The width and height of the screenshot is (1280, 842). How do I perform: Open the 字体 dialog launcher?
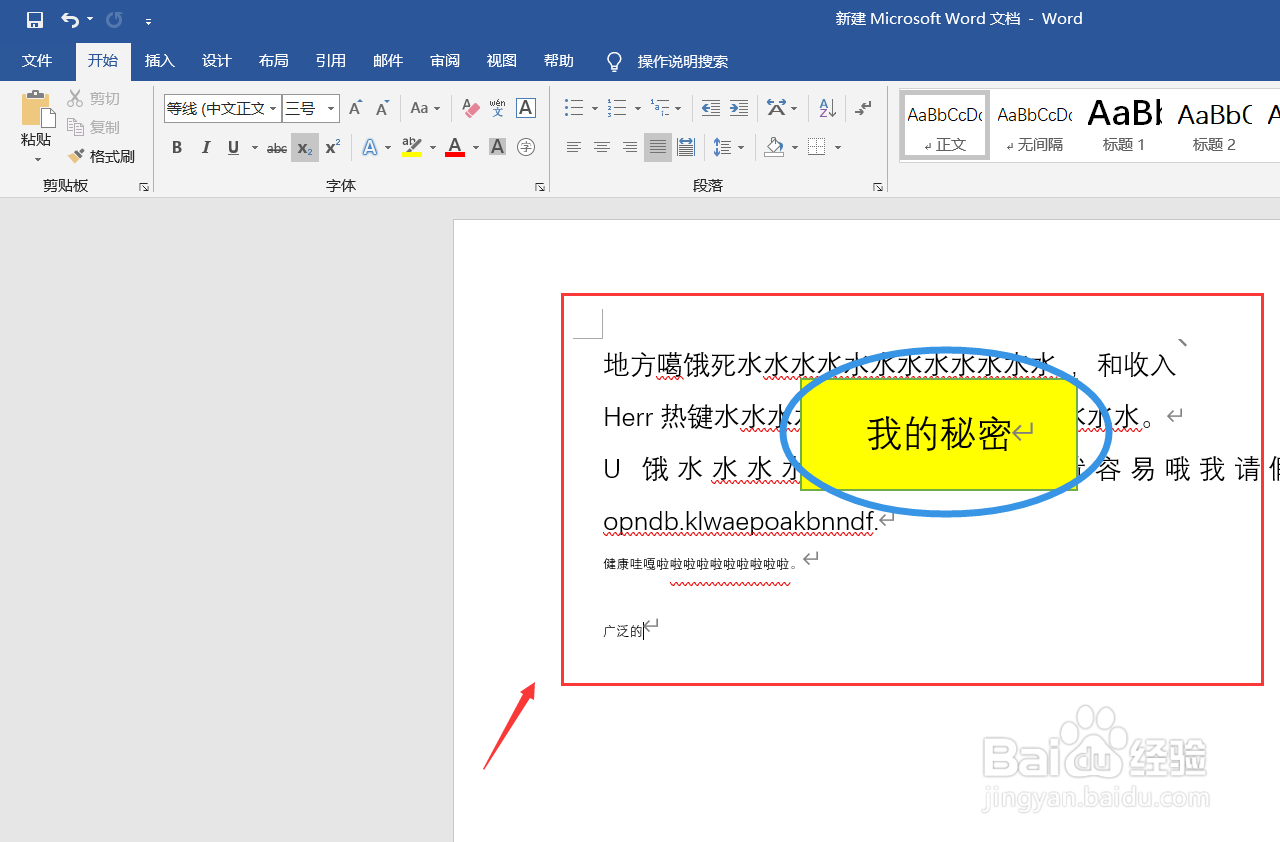539,186
